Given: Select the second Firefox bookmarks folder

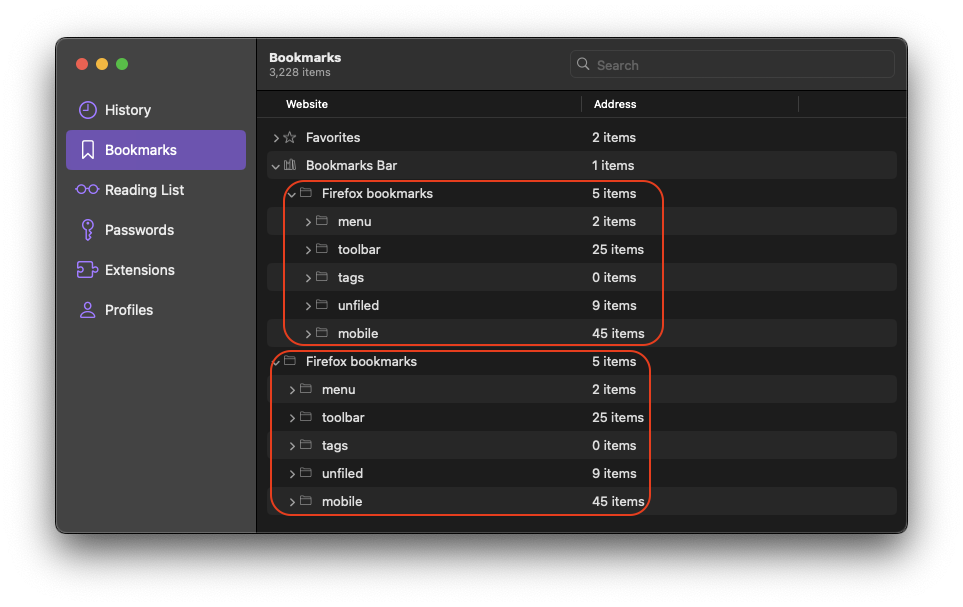Looking at the screenshot, I should [x=361, y=362].
